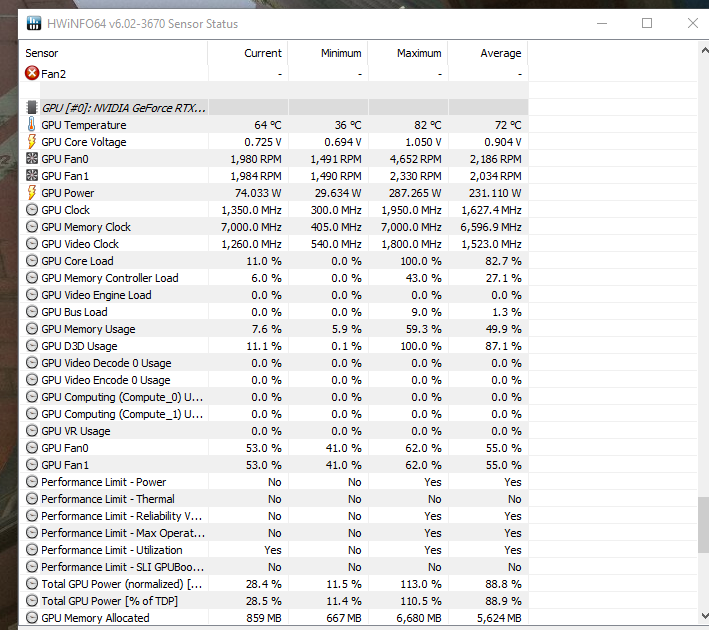The image size is (709, 630).
Task: Click the thermometer icon next to GPU Temperature
Action: pyautogui.click(x=31, y=124)
